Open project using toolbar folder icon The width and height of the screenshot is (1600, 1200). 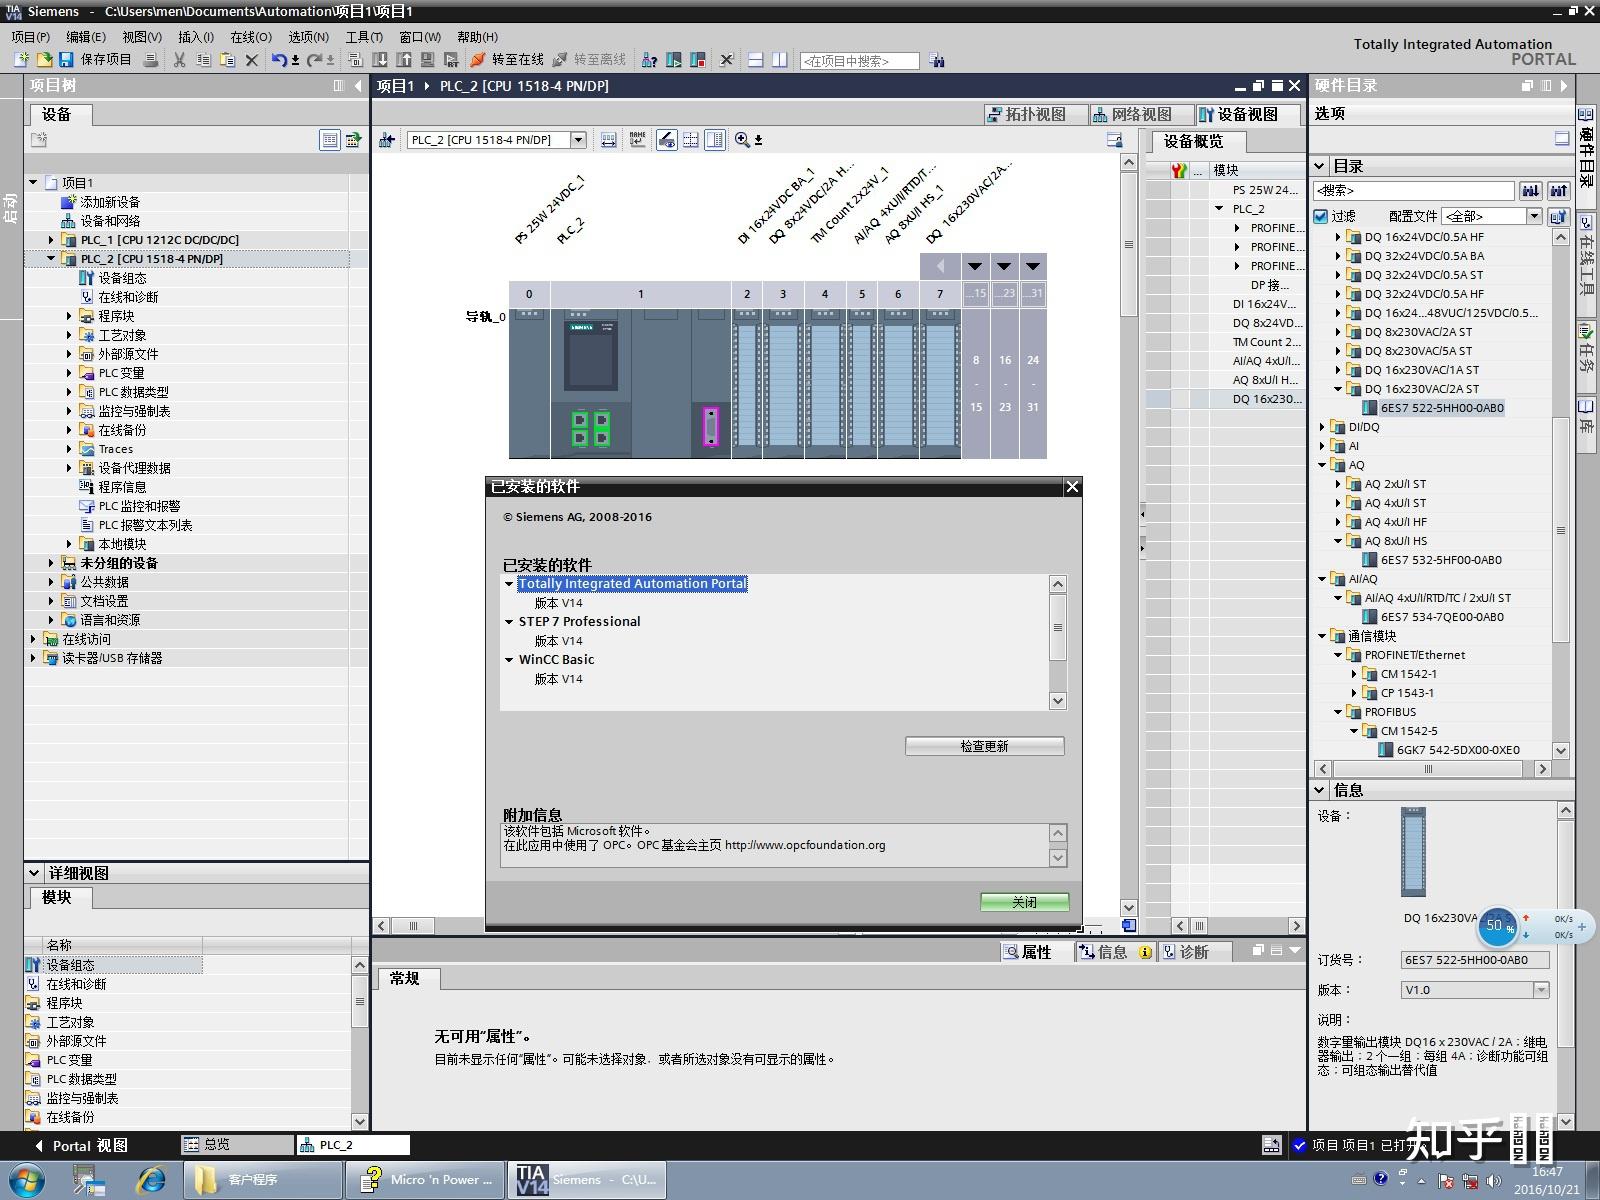click(44, 60)
